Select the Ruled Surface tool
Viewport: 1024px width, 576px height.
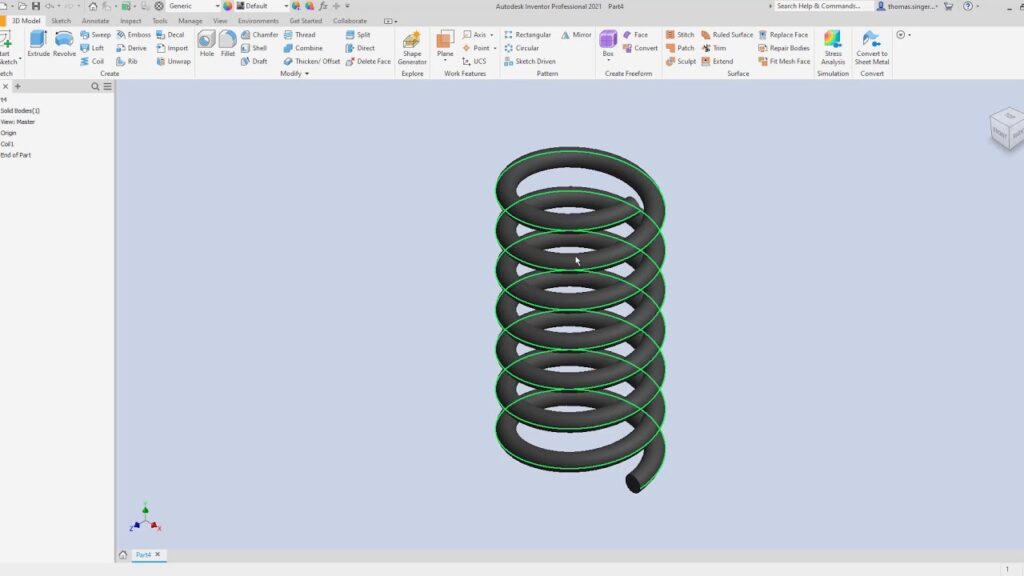pos(727,35)
